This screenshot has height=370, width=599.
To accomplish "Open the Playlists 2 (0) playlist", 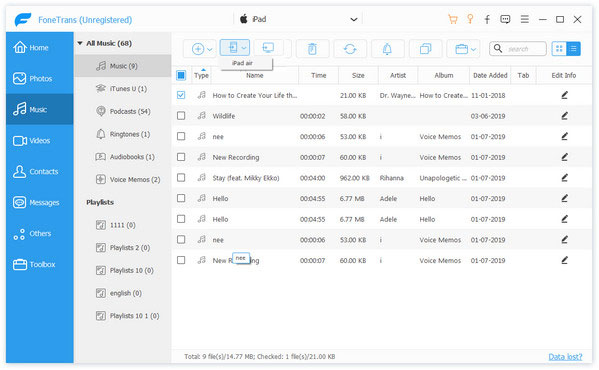I will click(123, 247).
